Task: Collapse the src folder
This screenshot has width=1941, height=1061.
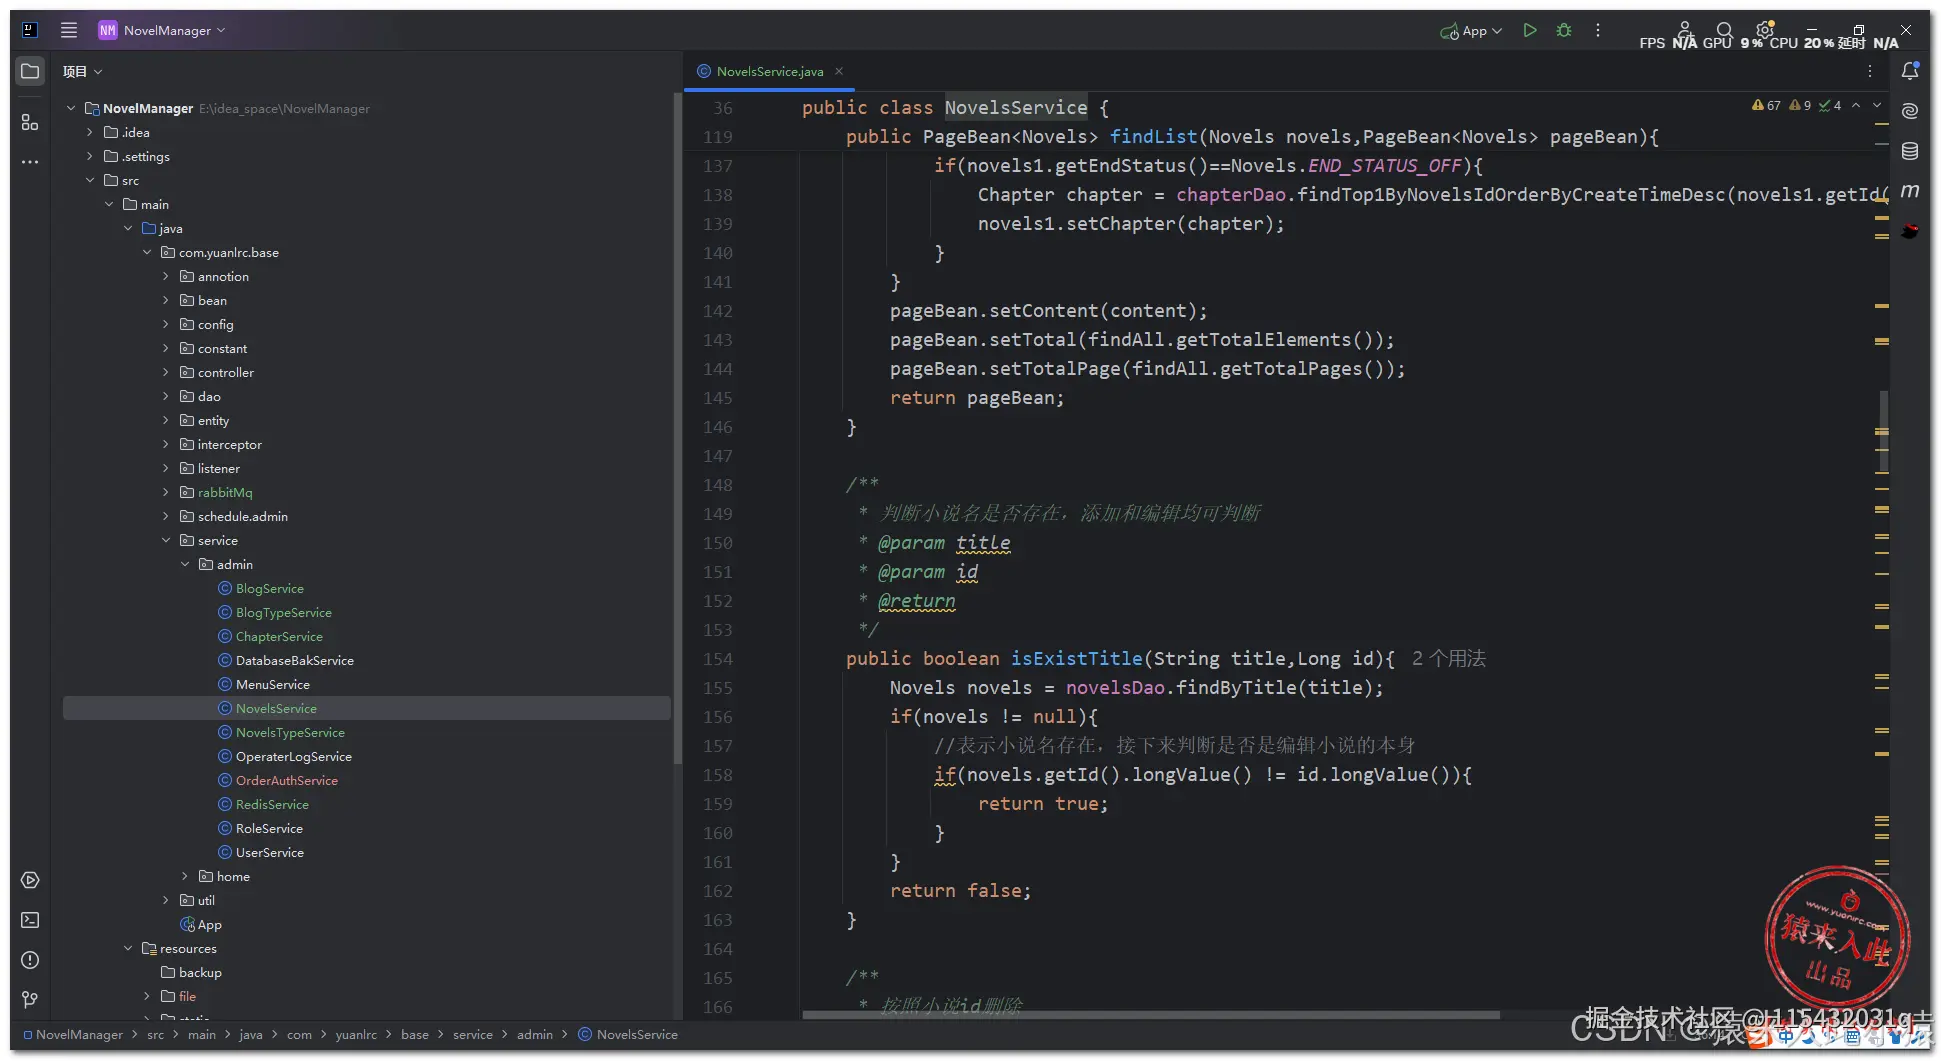Action: (90, 180)
